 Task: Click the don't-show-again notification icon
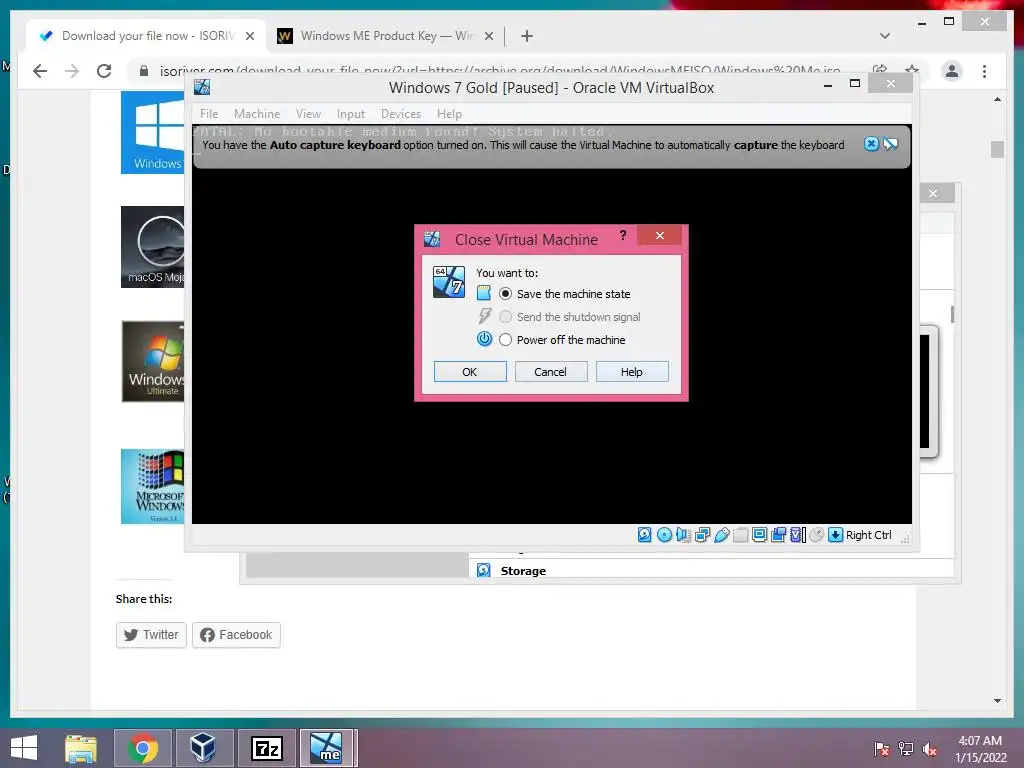(891, 144)
